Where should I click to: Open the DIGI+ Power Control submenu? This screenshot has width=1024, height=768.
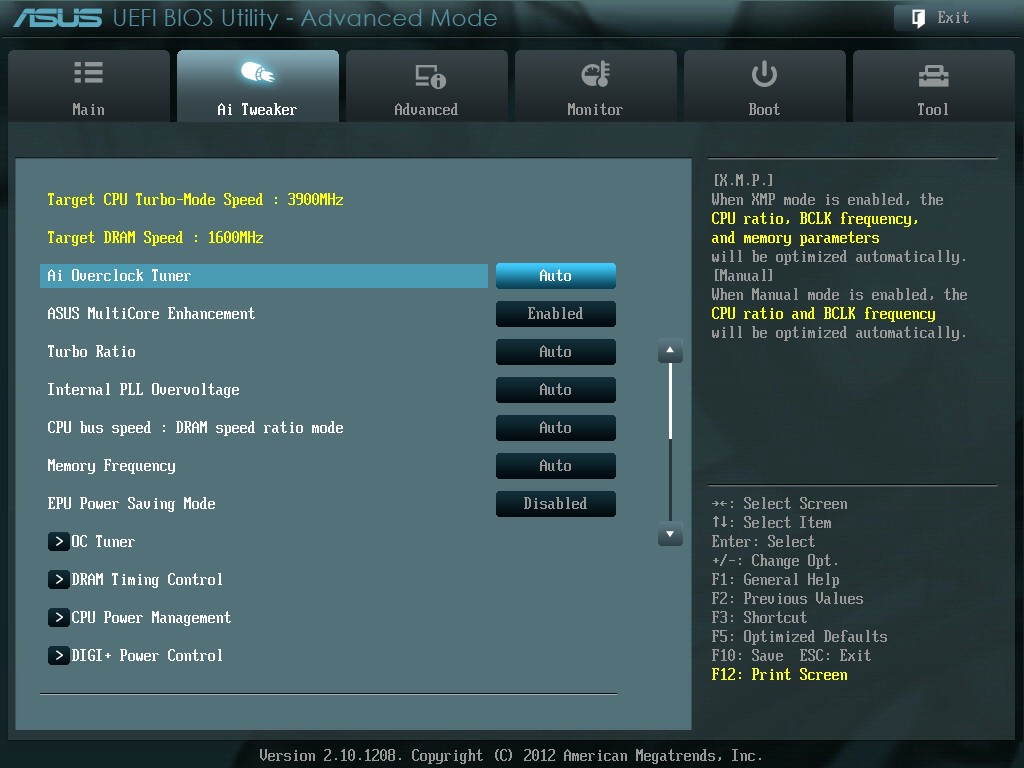click(x=147, y=656)
